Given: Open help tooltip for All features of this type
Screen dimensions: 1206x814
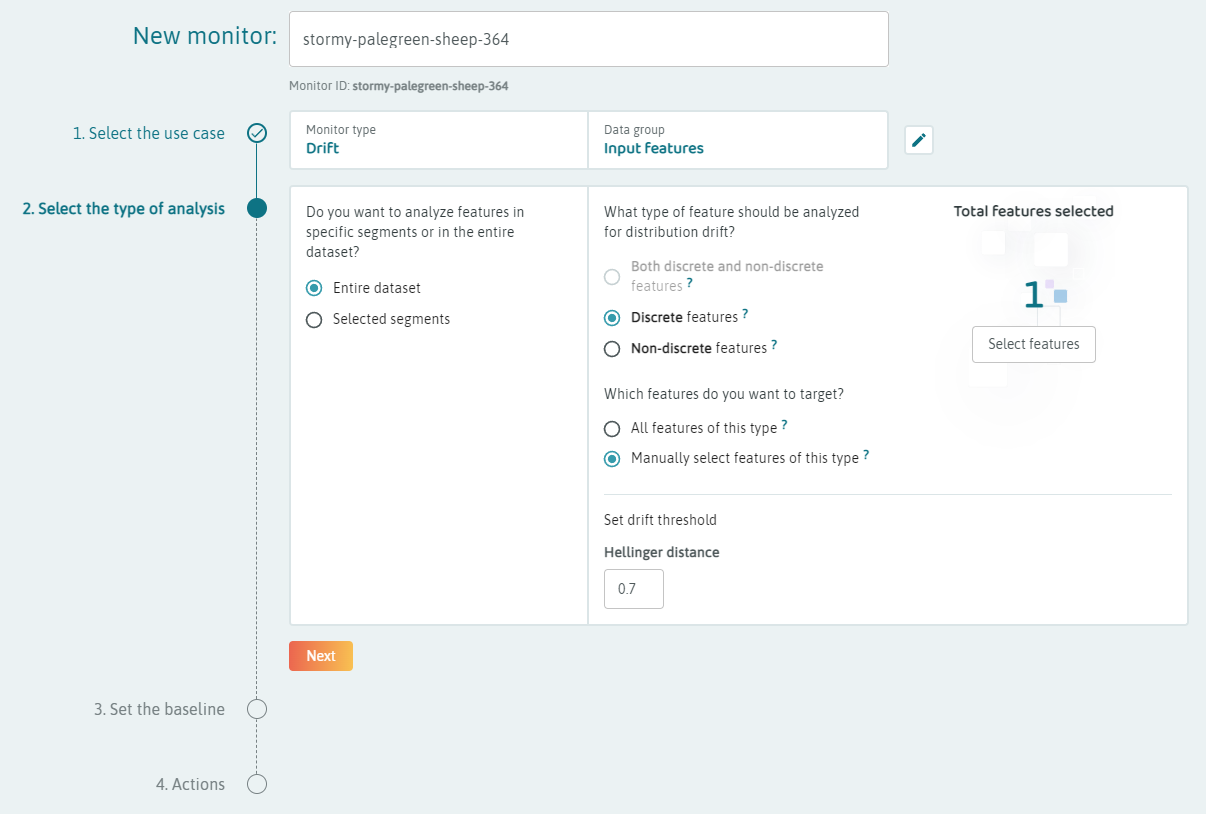Looking at the screenshot, I should pos(784,426).
